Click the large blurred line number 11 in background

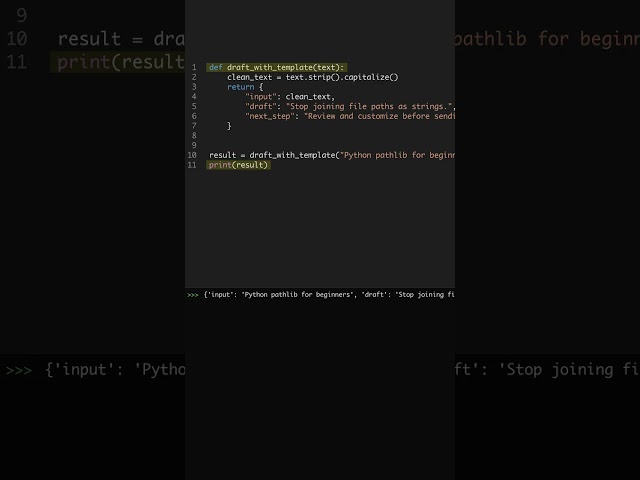click(x=17, y=62)
